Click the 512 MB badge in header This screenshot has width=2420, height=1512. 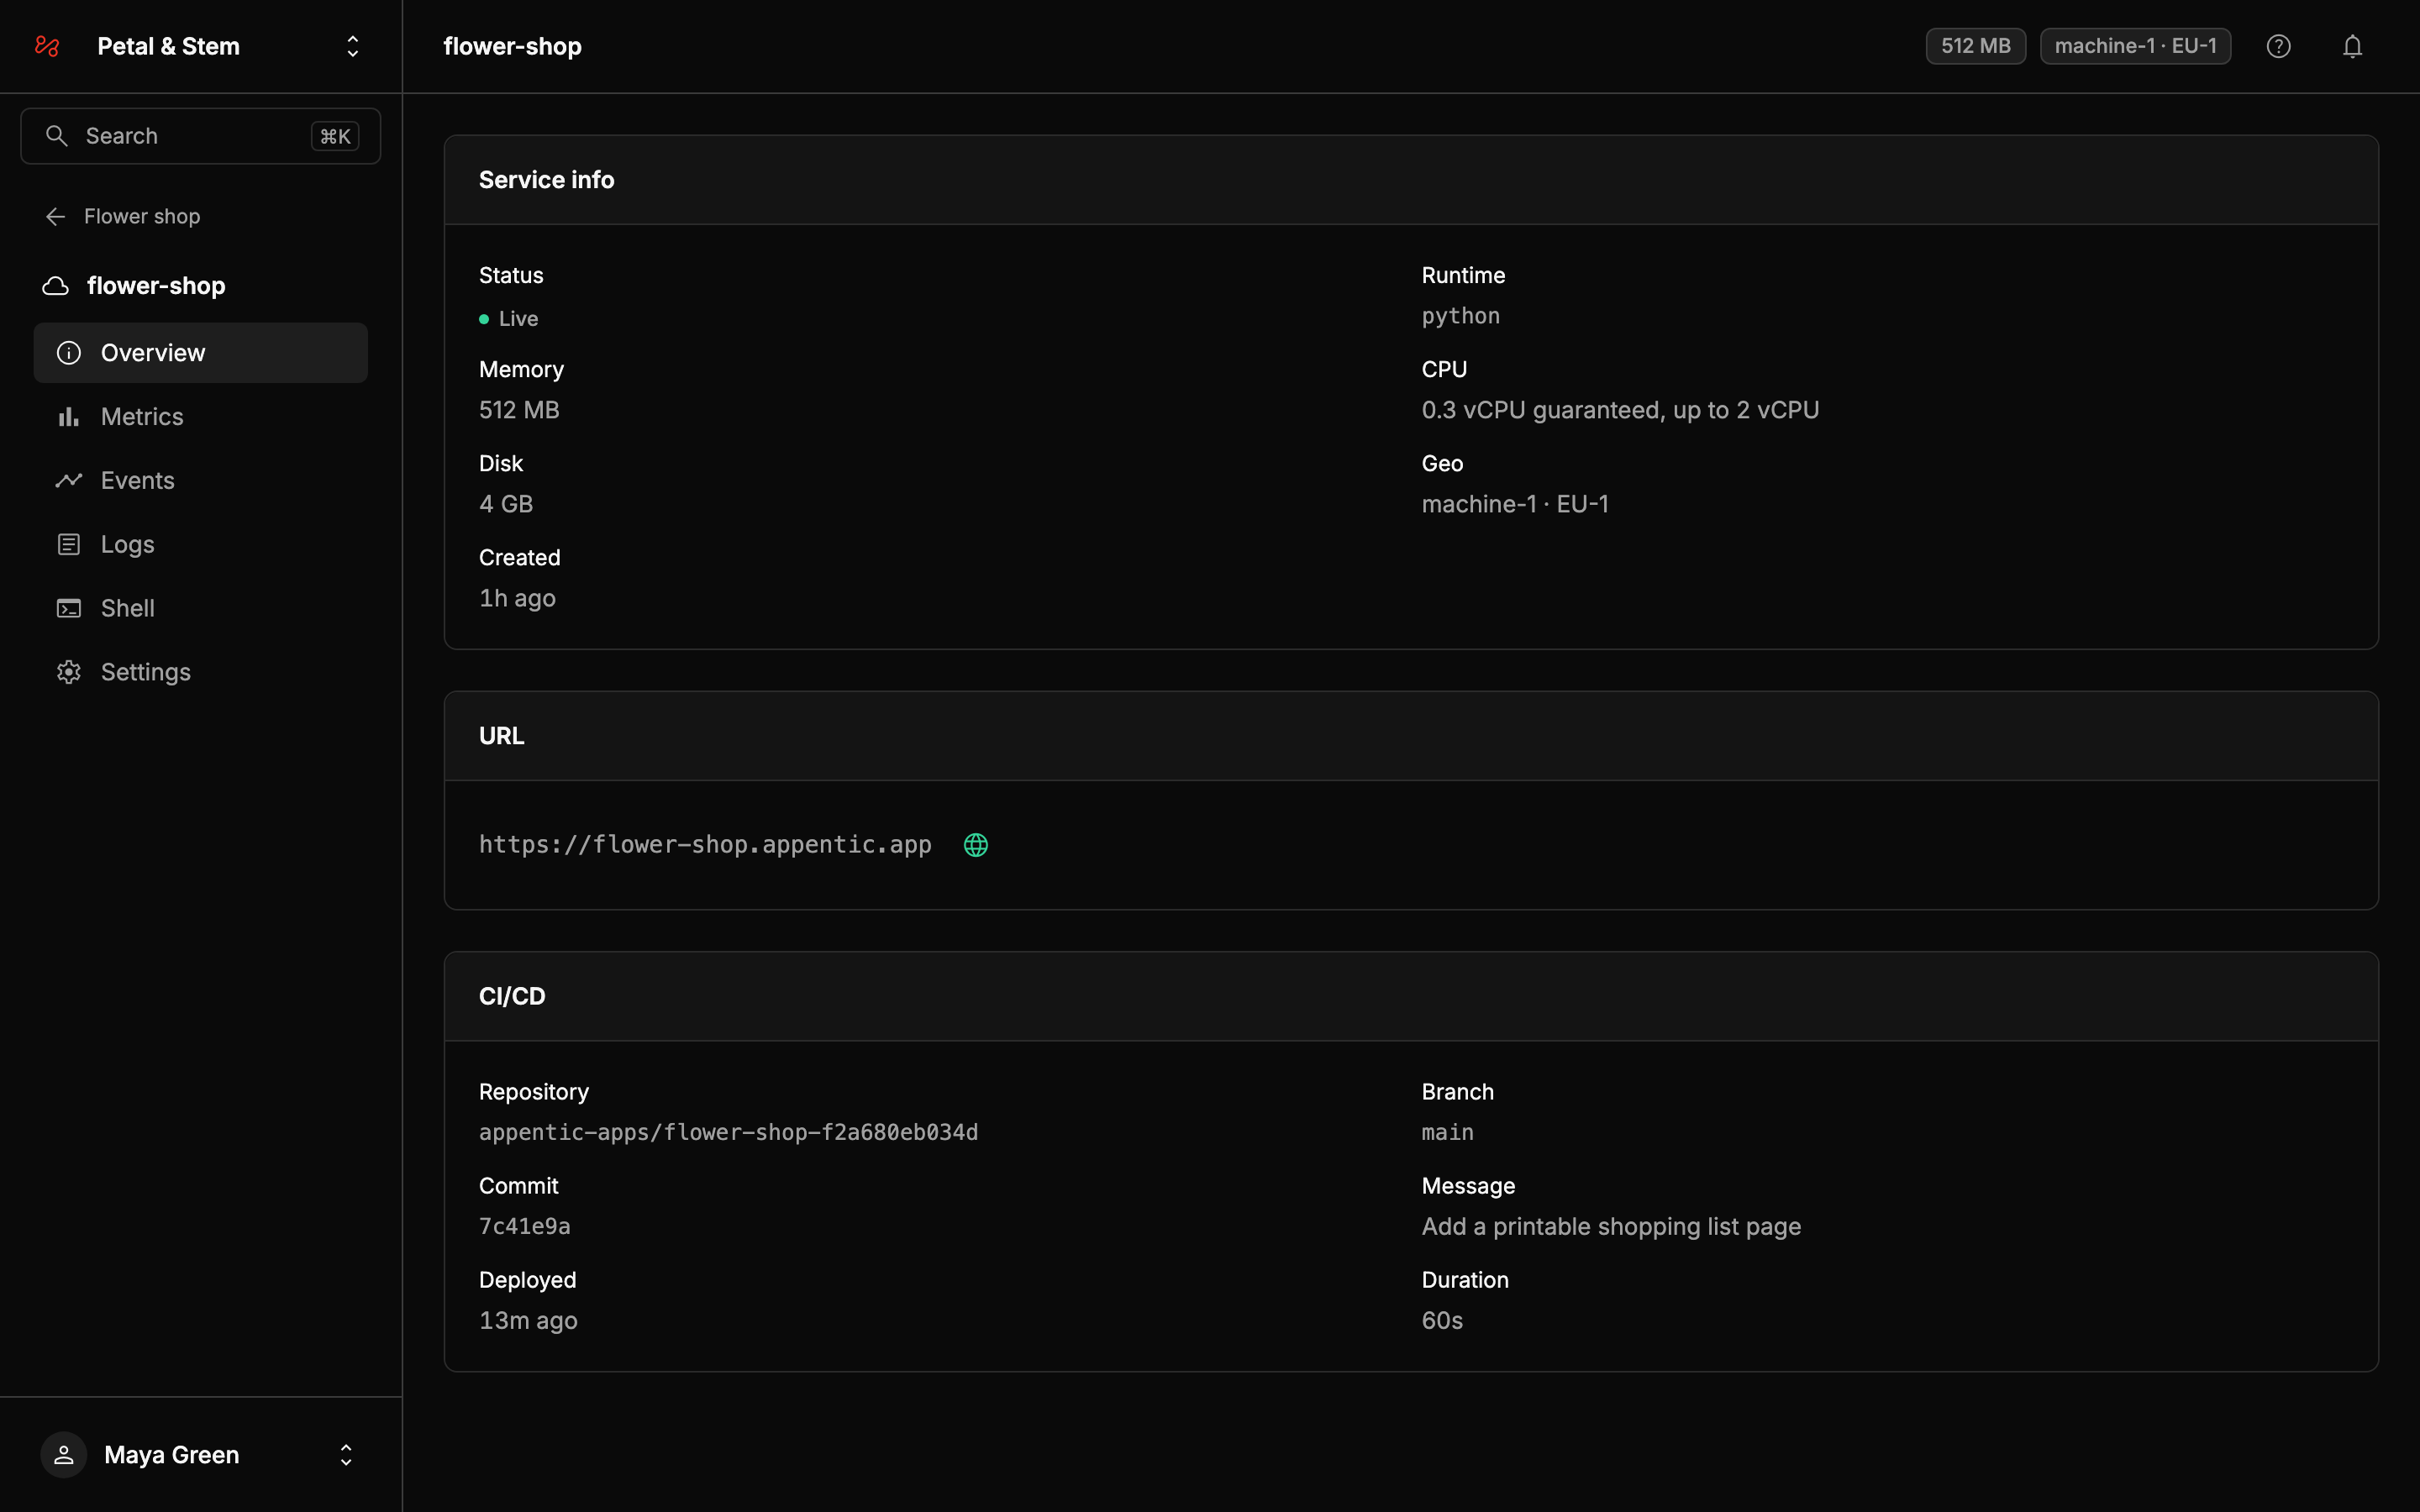[1975, 46]
